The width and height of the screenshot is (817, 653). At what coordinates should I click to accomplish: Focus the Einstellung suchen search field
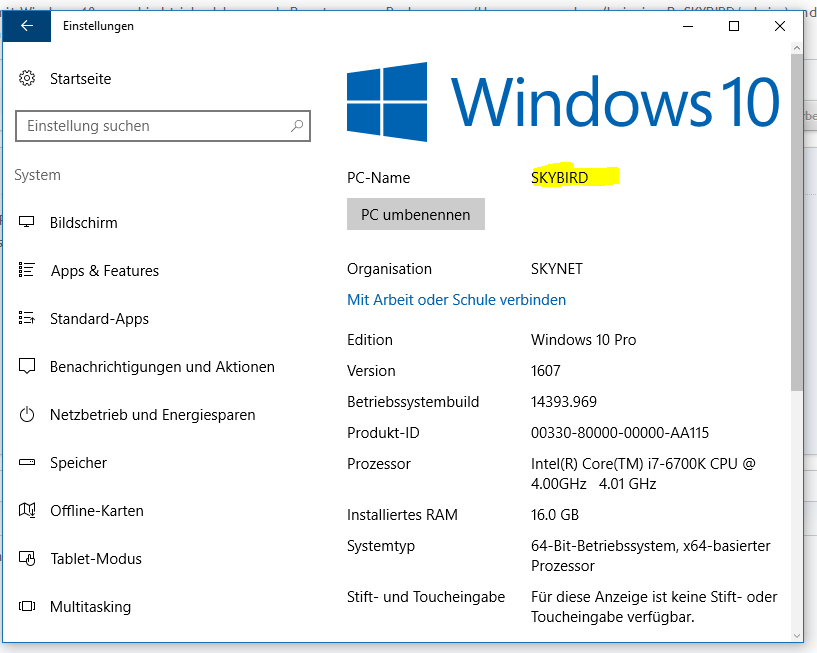[x=163, y=126]
